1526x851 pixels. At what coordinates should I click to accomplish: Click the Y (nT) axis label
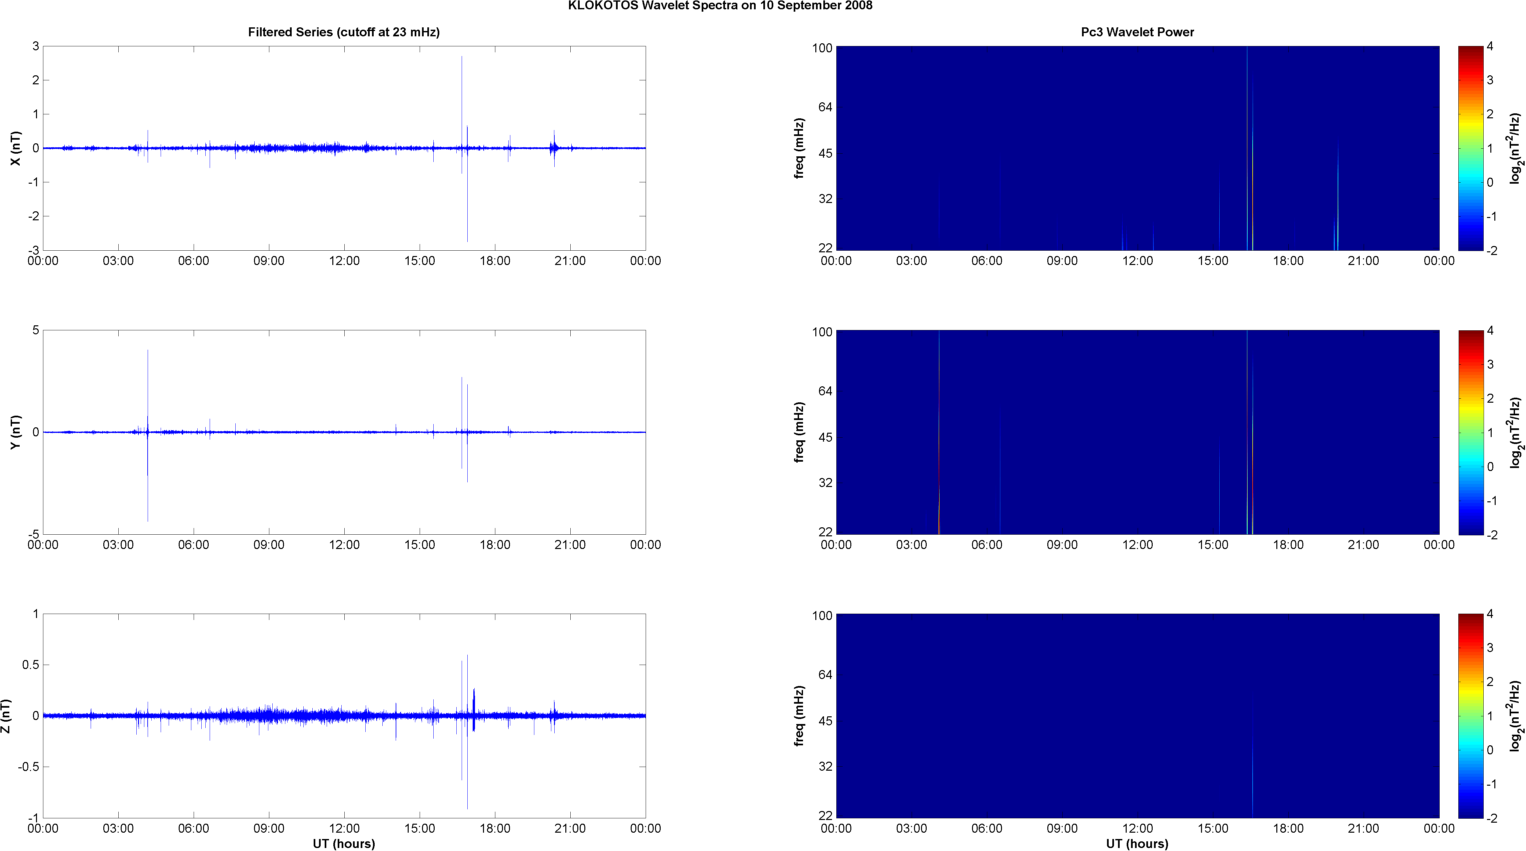coord(15,432)
